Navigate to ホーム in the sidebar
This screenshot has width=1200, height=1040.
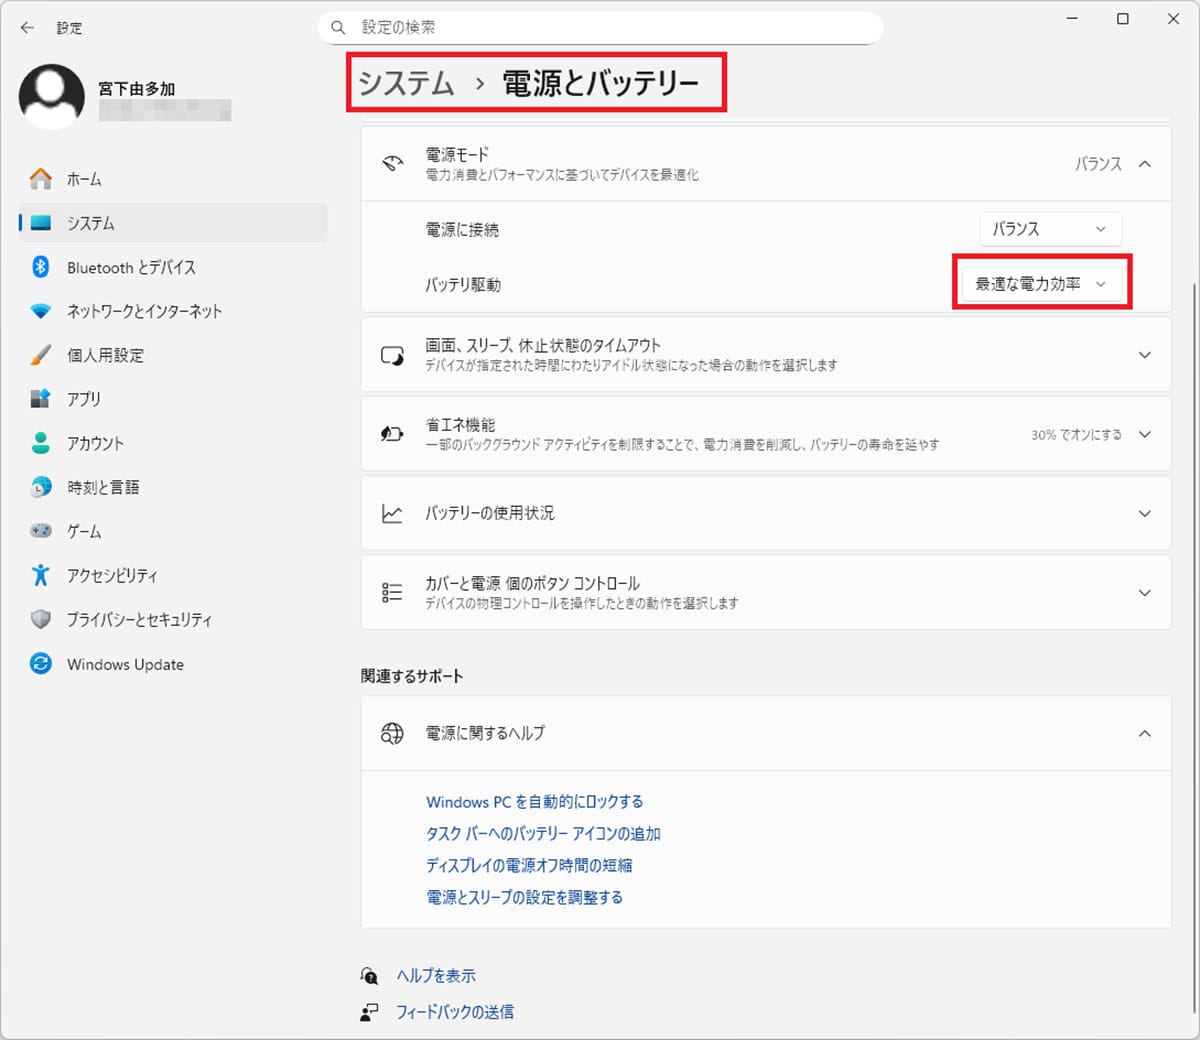pyautogui.click(x=84, y=179)
